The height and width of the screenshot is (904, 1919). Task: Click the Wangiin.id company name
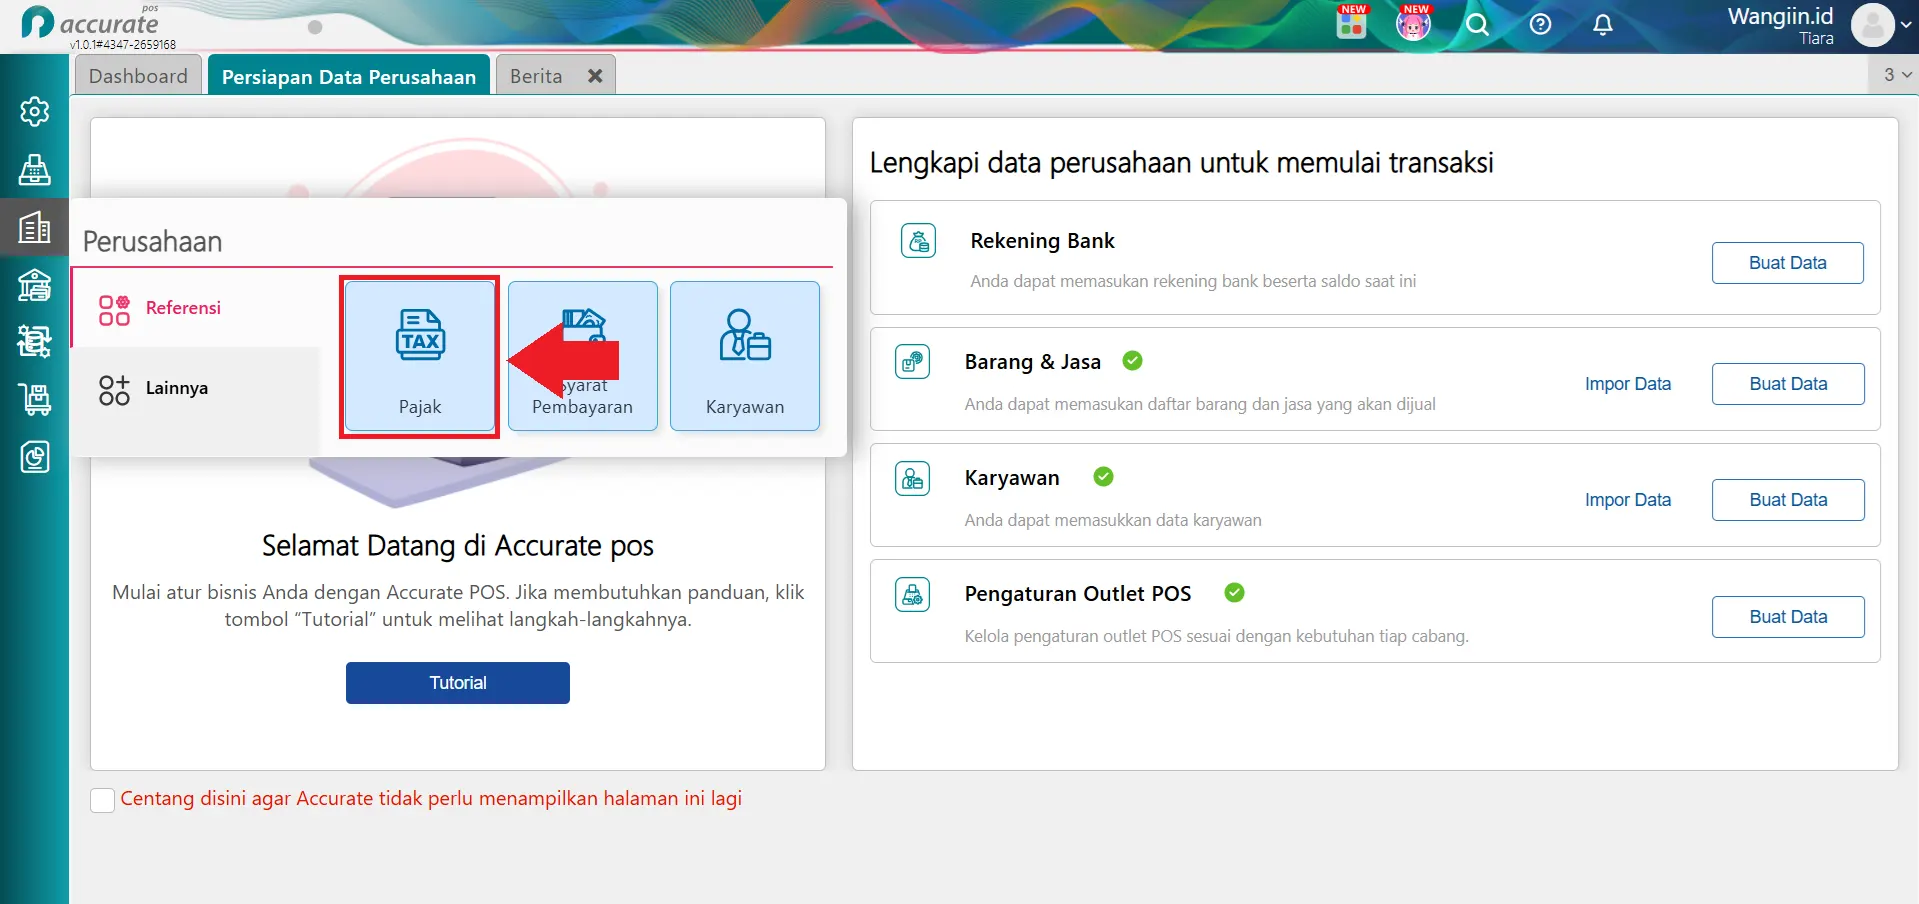click(x=1780, y=16)
